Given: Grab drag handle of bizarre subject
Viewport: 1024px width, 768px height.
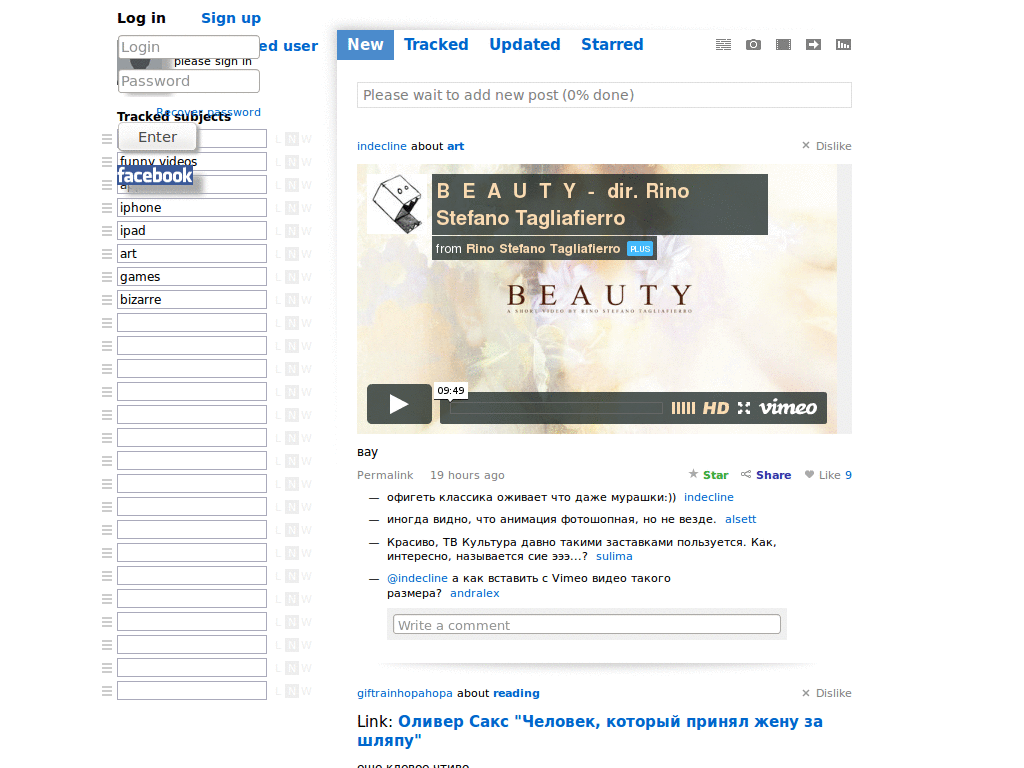Looking at the screenshot, I should (107, 300).
